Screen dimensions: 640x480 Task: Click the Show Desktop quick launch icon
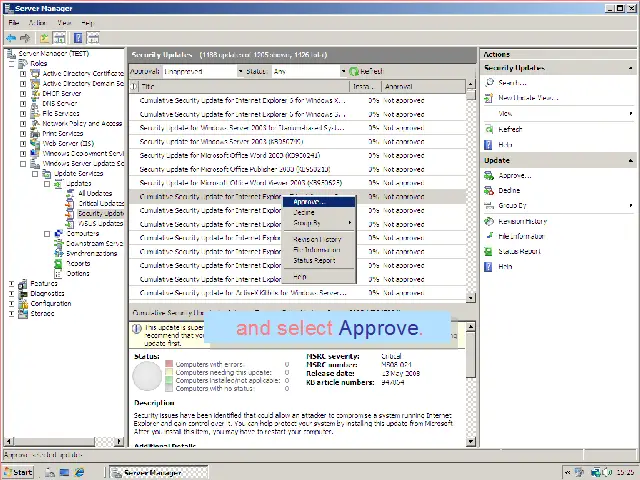(x=64, y=472)
